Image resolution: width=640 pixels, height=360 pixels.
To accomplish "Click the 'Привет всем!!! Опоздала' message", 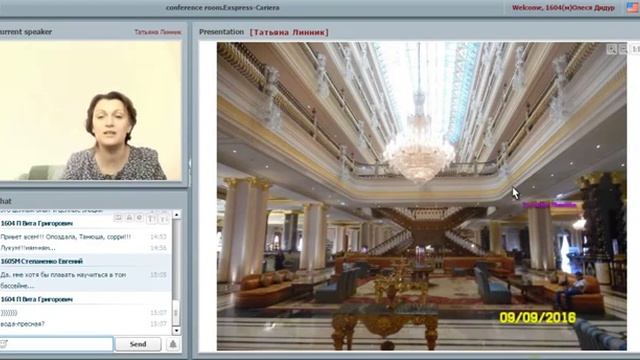I will click(66, 237).
